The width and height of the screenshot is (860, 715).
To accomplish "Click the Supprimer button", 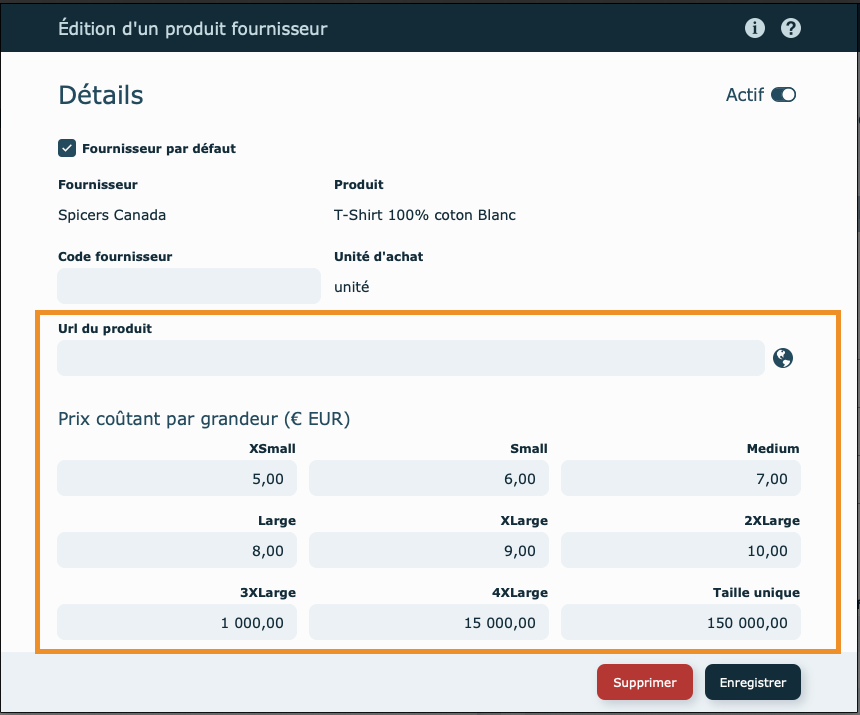I will [644, 683].
